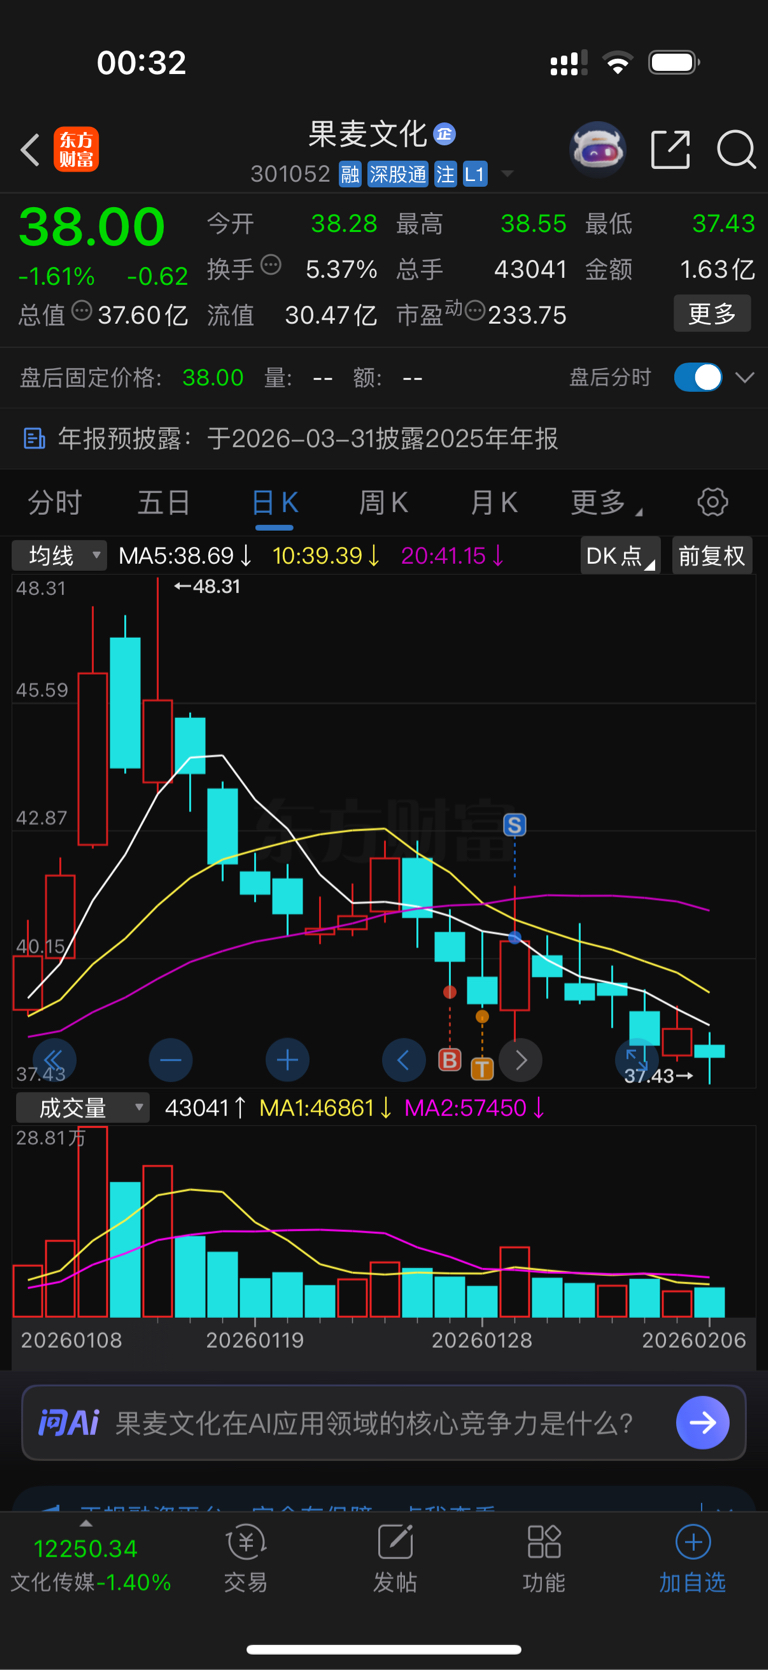Tap the 问Ai logo

coord(68,1423)
